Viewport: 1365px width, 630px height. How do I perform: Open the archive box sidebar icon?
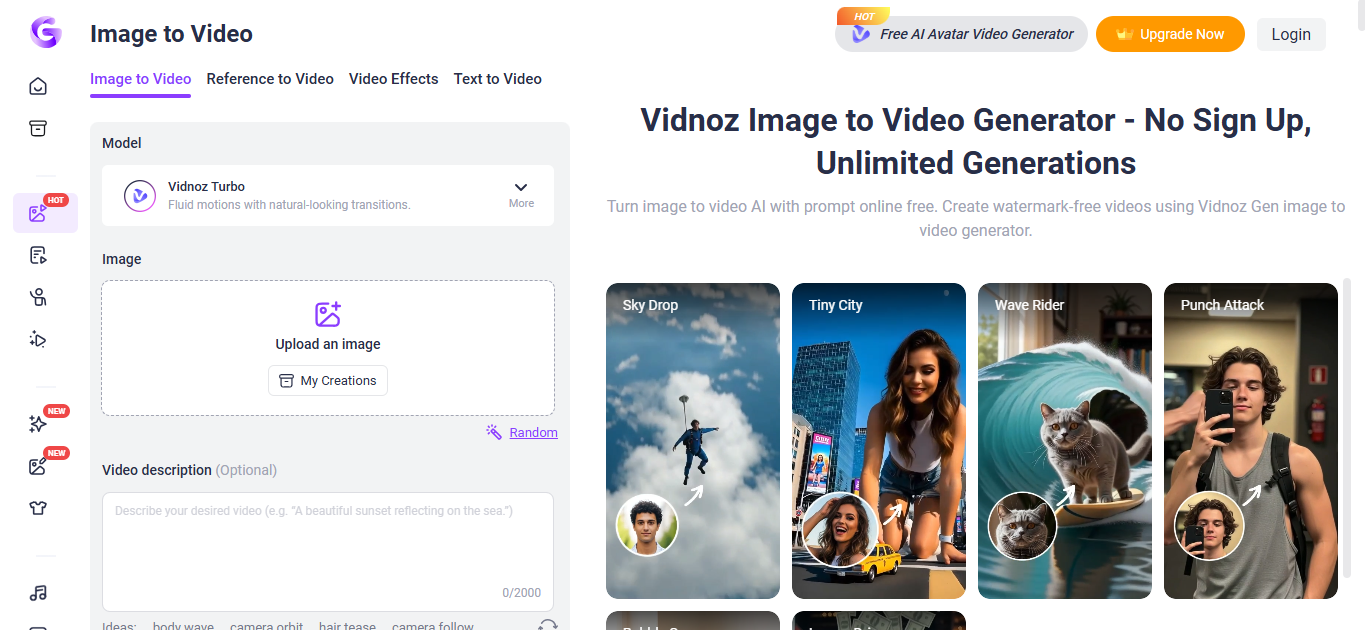click(x=38, y=128)
